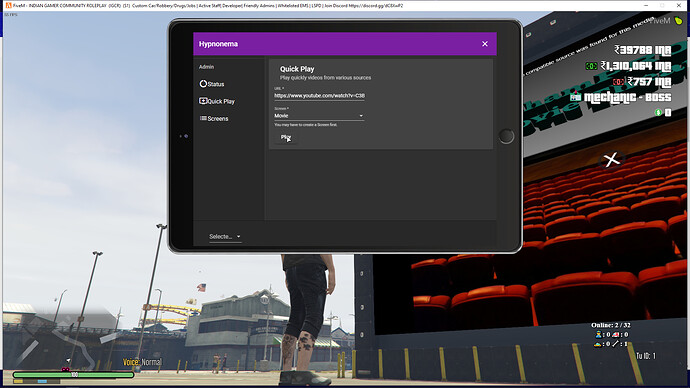Click the green health bar
Viewport: 690px width, 388px height.
(73, 375)
